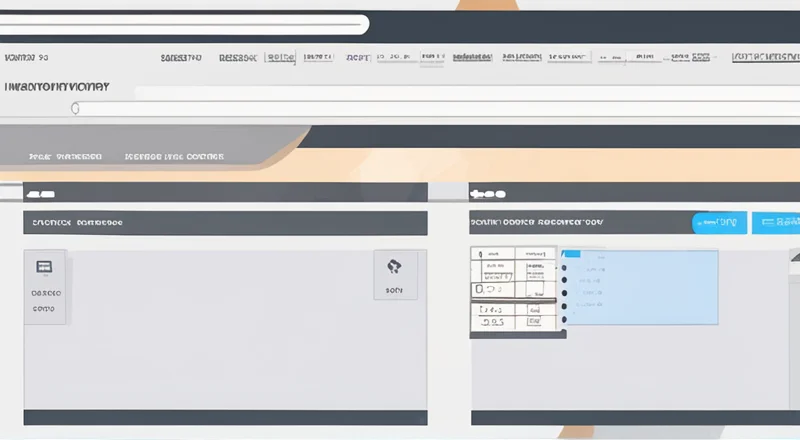Image resolution: width=800 pixels, height=440 pixels.
Task: Click the grid-layout icon in the left panel card
Action: 44,268
